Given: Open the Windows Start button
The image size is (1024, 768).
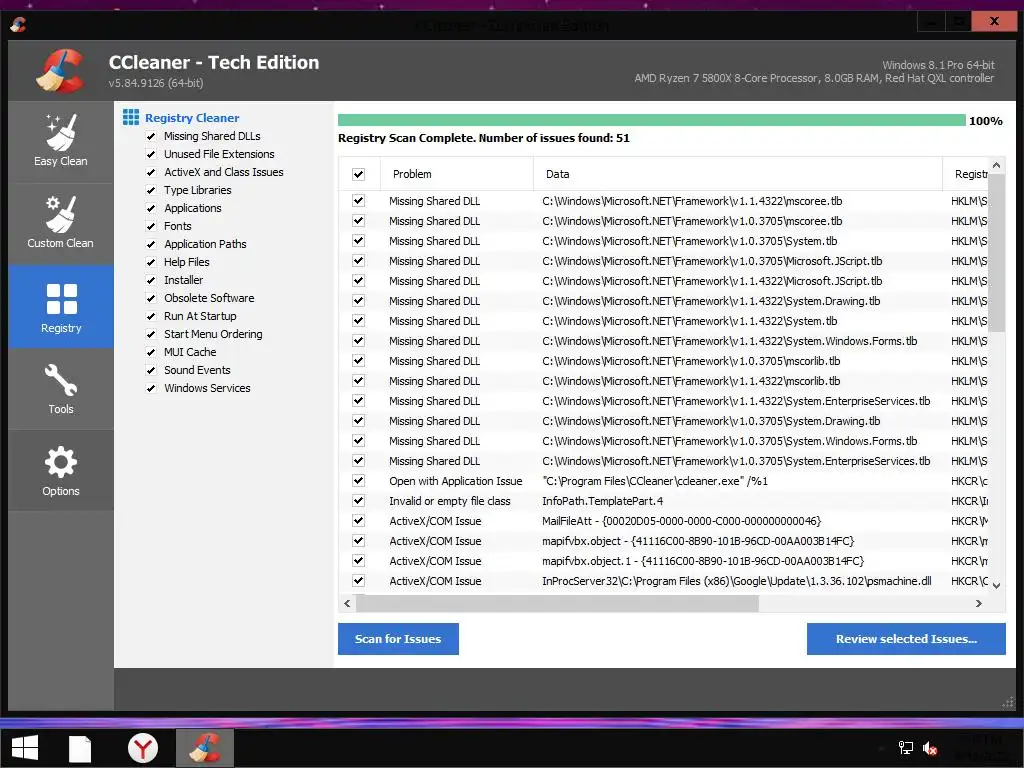Looking at the screenshot, I should pyautogui.click(x=25, y=748).
